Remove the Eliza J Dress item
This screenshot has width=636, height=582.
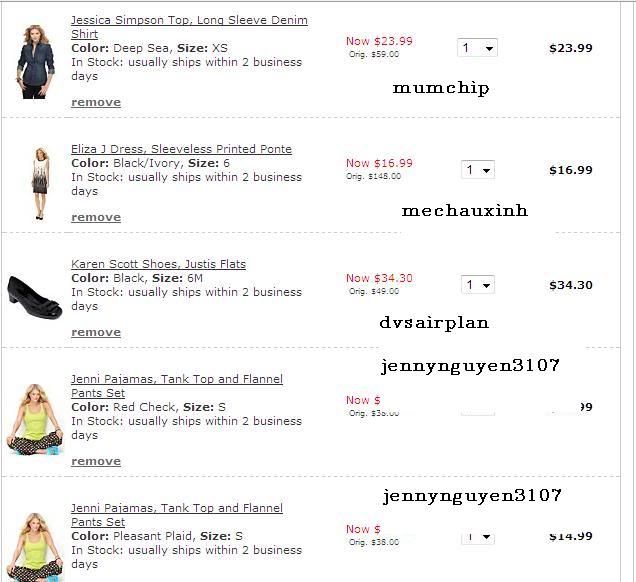click(96, 217)
